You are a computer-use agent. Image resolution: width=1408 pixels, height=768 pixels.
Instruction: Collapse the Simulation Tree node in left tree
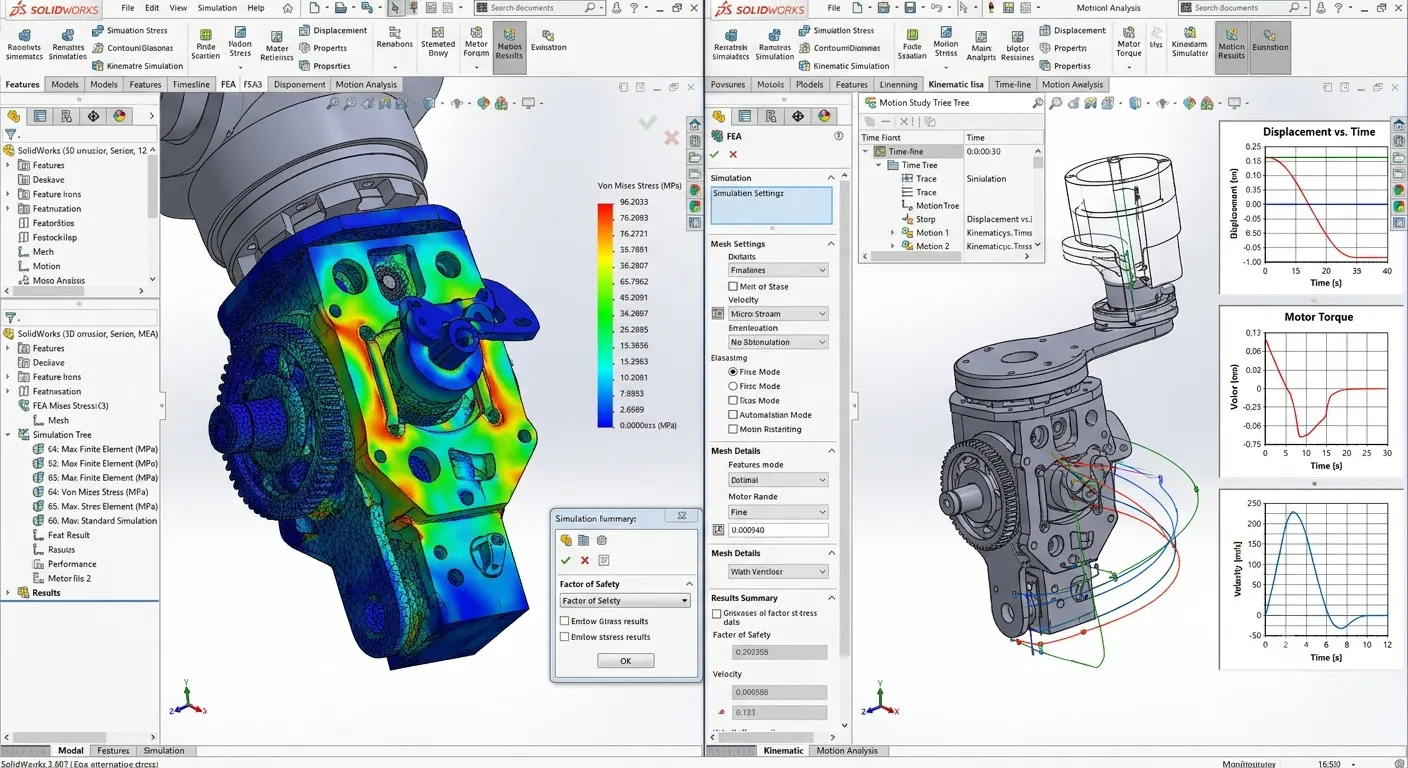(x=9, y=435)
